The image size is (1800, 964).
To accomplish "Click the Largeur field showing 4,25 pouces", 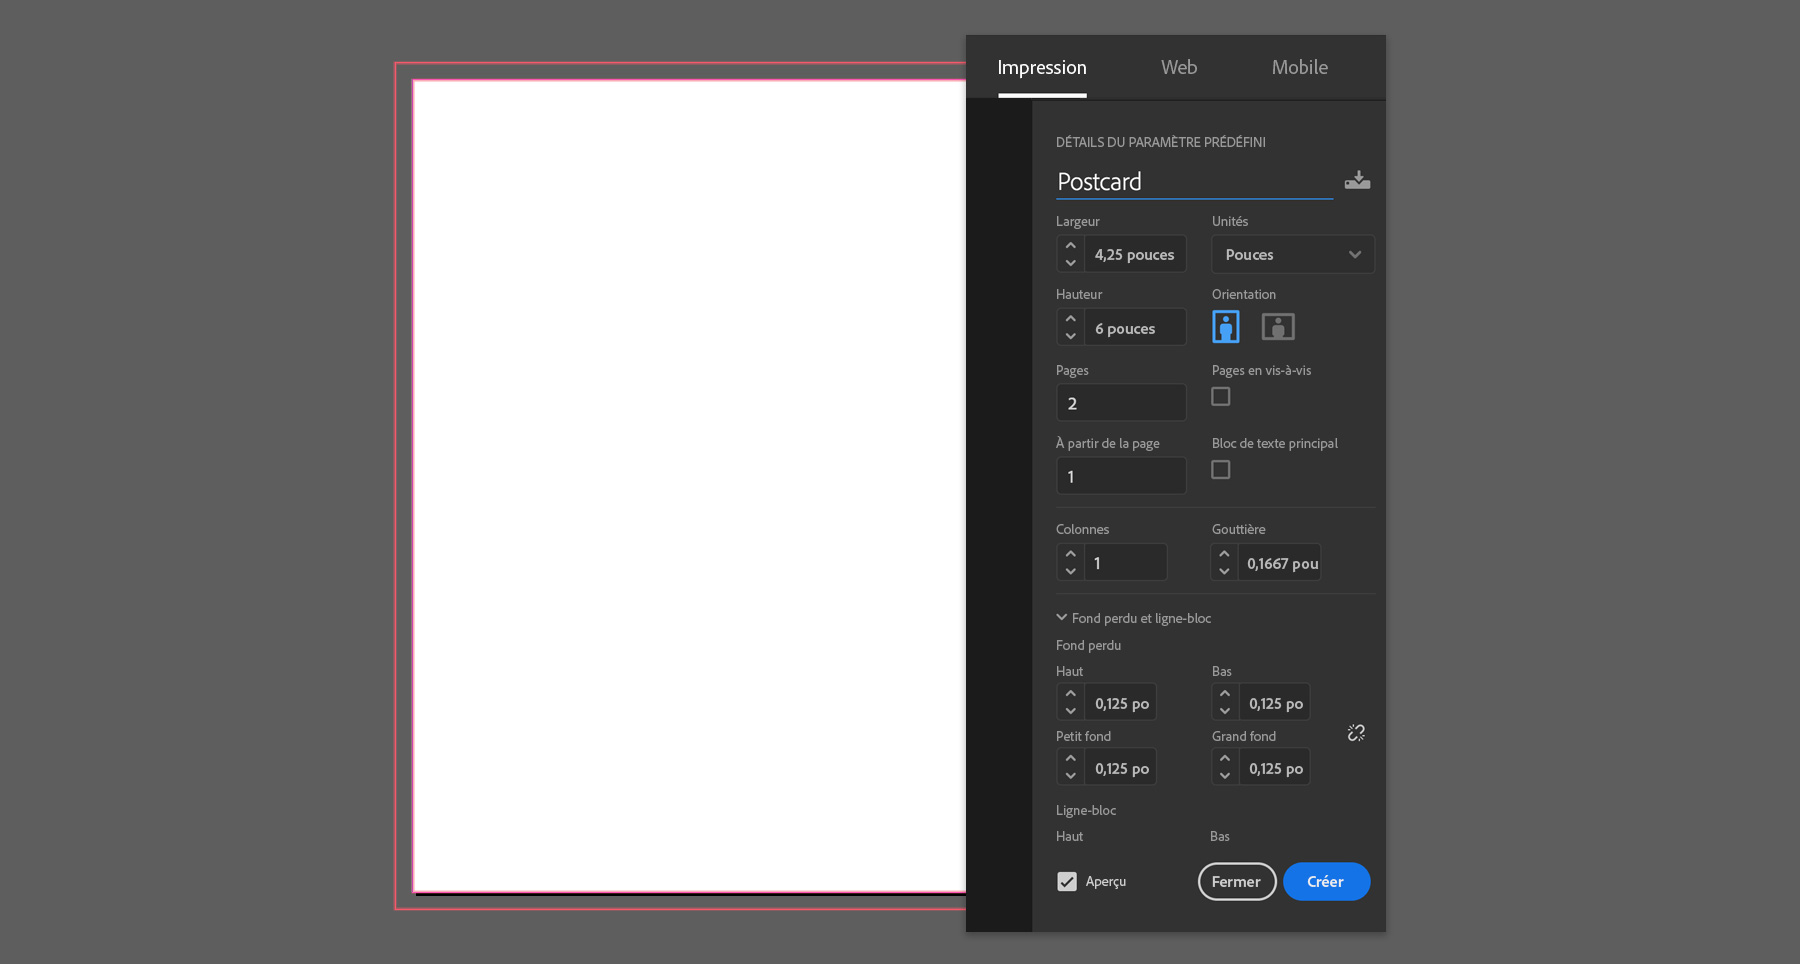I will pos(1135,254).
